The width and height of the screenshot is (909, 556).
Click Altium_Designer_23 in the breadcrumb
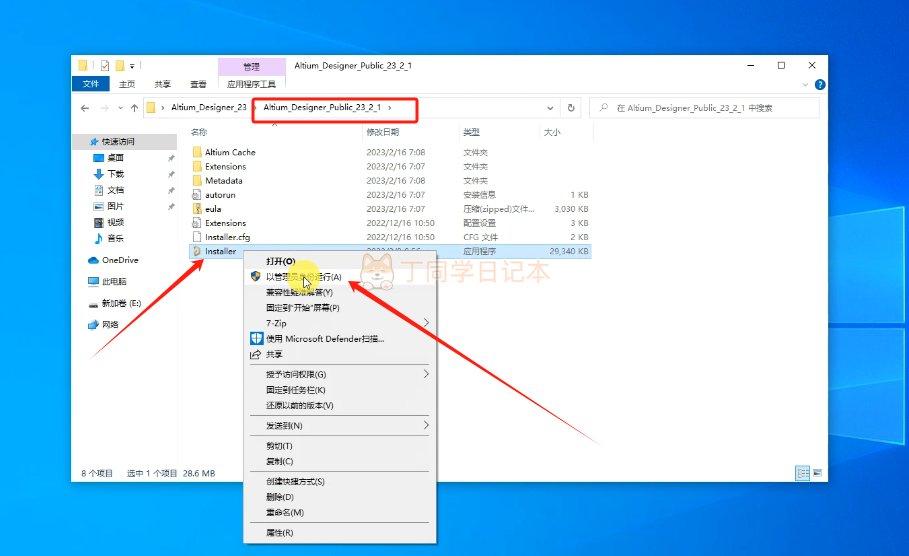209,107
